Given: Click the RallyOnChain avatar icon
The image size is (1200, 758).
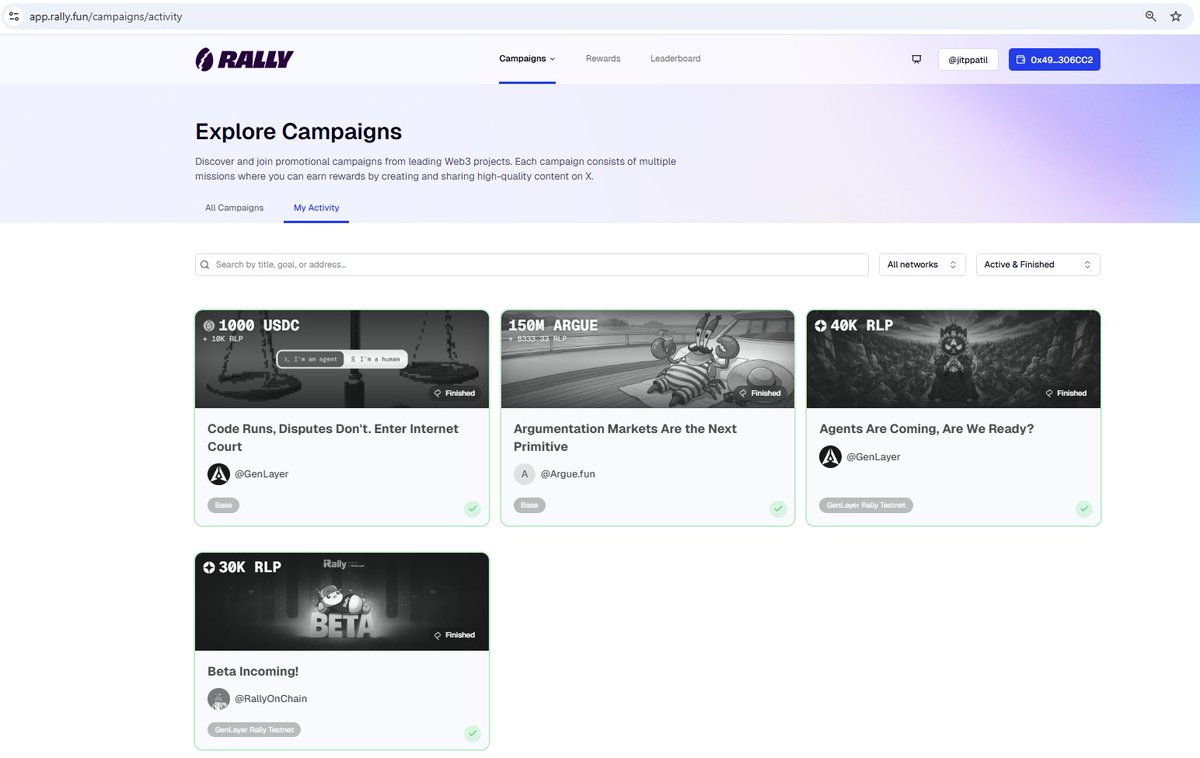Looking at the screenshot, I should [x=219, y=699].
